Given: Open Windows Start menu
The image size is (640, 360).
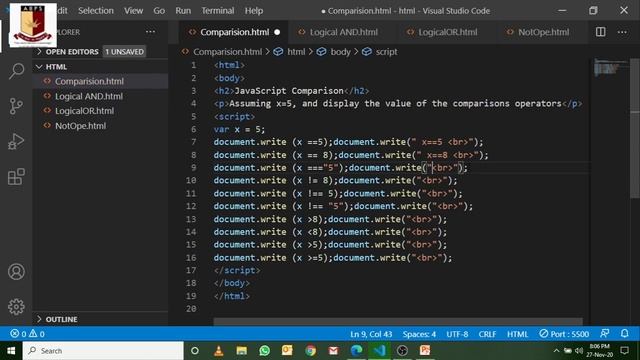Looking at the screenshot, I should pos(11,351).
